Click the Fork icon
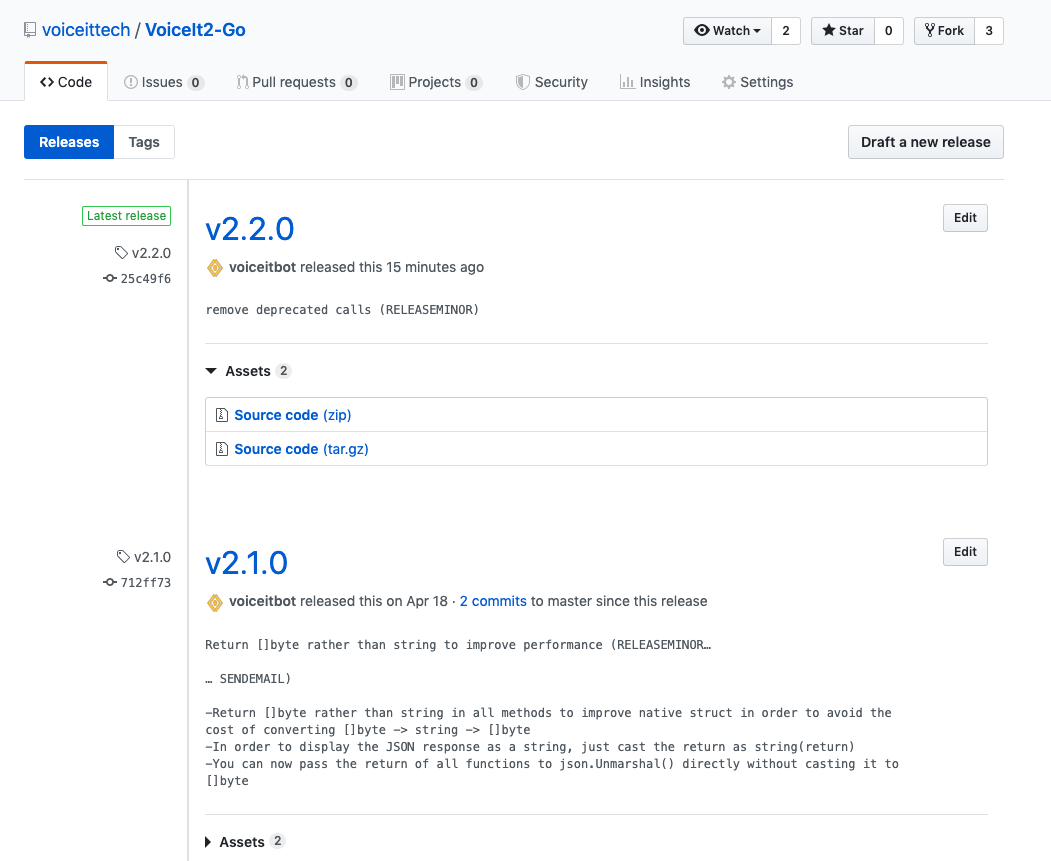Screen dimensions: 1051x861 [930, 30]
